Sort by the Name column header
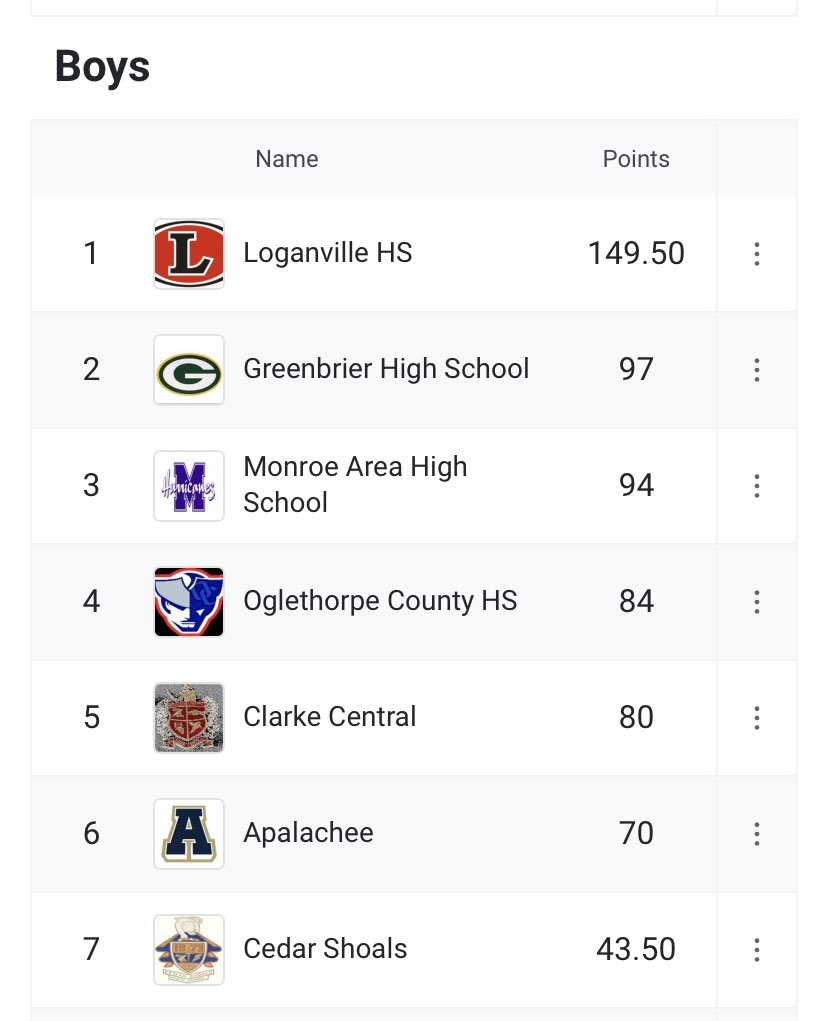This screenshot has width=828, height=1021. coord(287,159)
